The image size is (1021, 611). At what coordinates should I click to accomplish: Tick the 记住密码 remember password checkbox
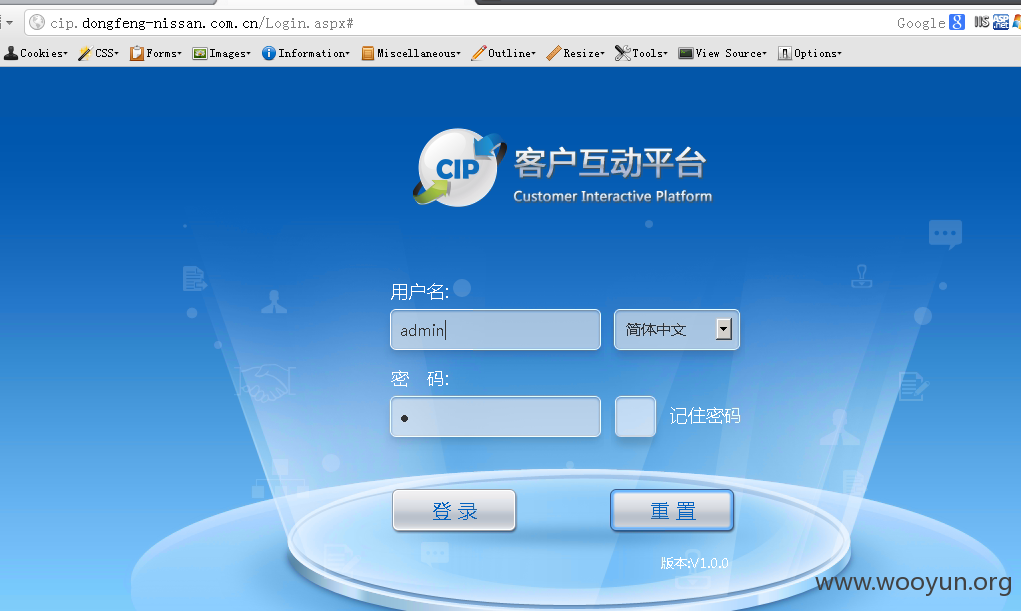(636, 416)
